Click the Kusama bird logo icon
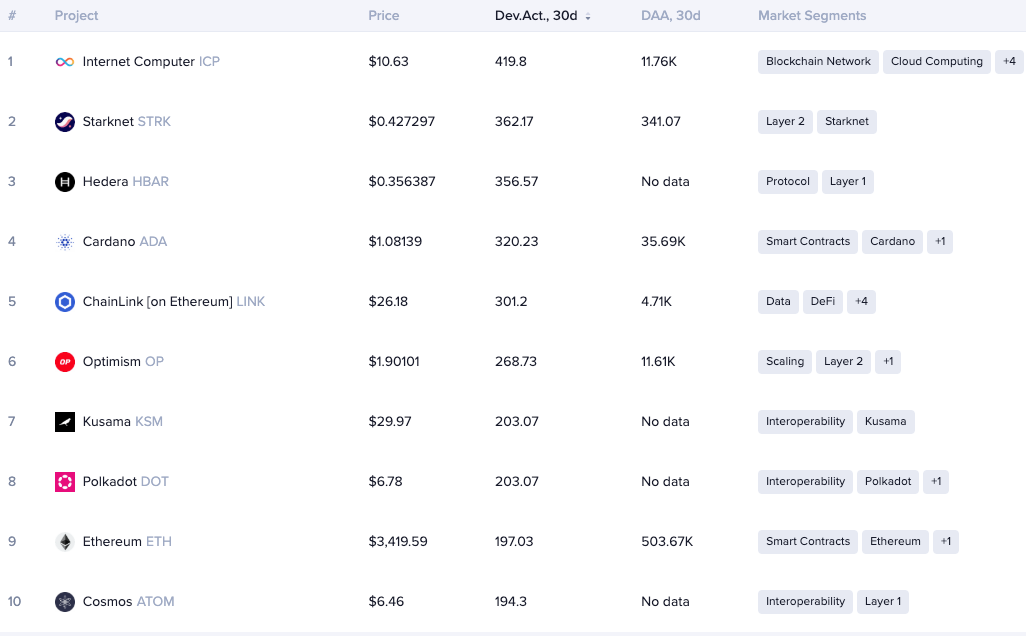1026x636 pixels. click(x=65, y=422)
